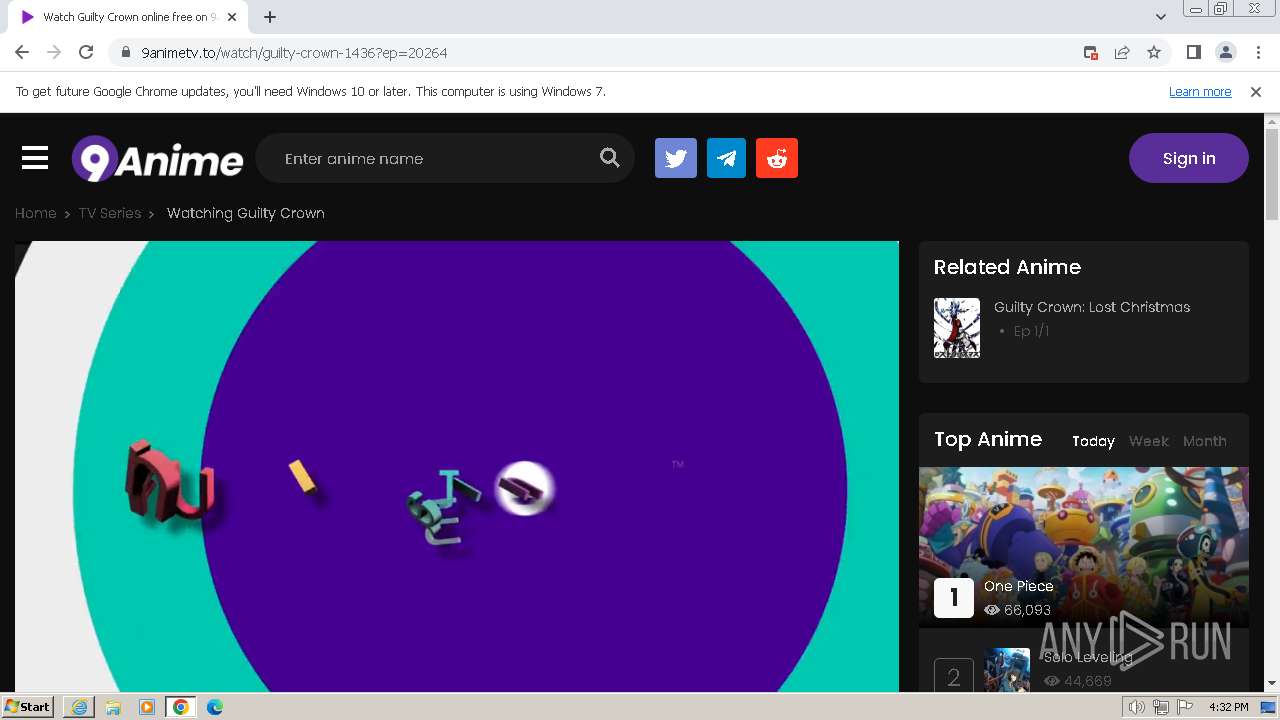Open the TV Series breadcrumb link
Screen dimensions: 1280x720
pyautogui.click(x=110, y=213)
